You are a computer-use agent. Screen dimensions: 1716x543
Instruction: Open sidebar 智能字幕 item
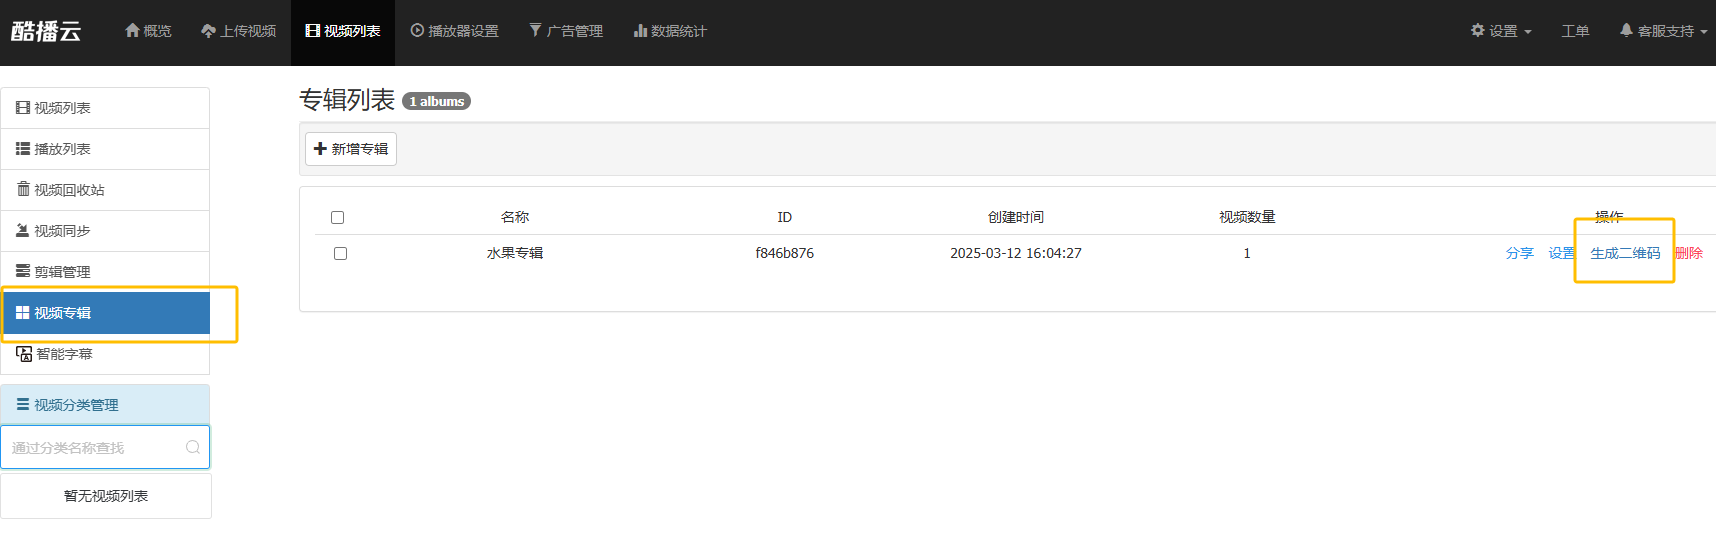click(105, 354)
